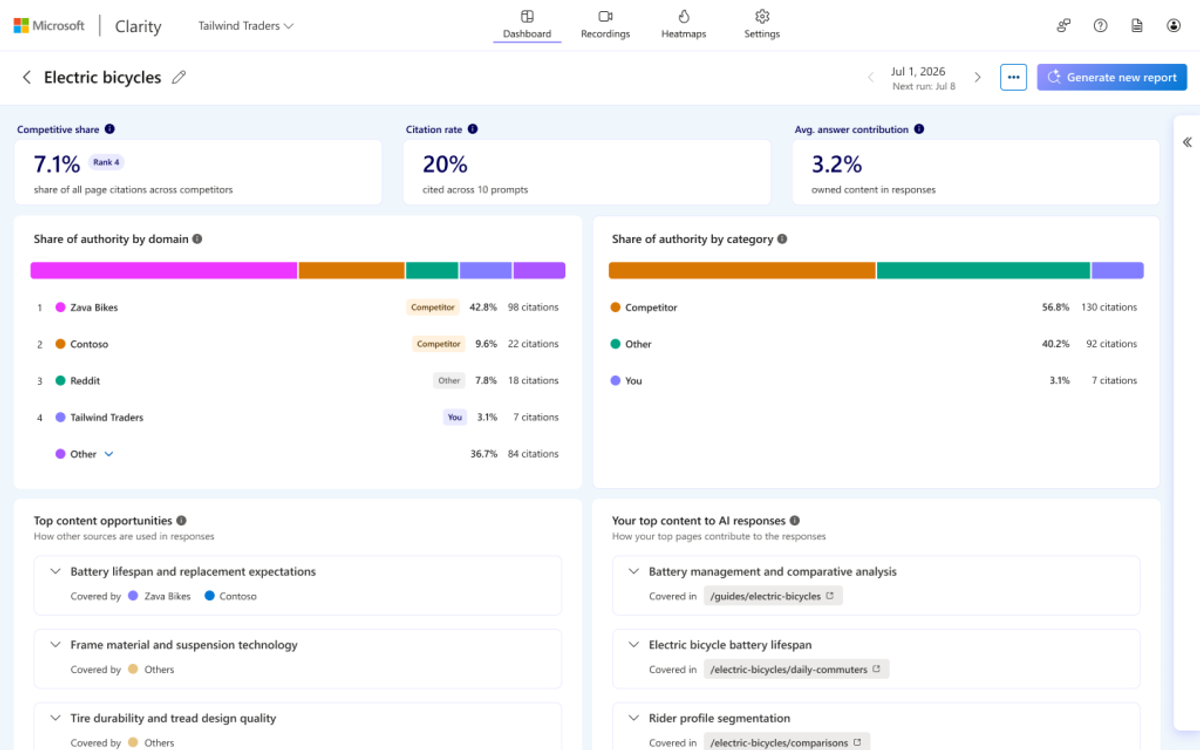Open the Settings tab

pos(762,25)
